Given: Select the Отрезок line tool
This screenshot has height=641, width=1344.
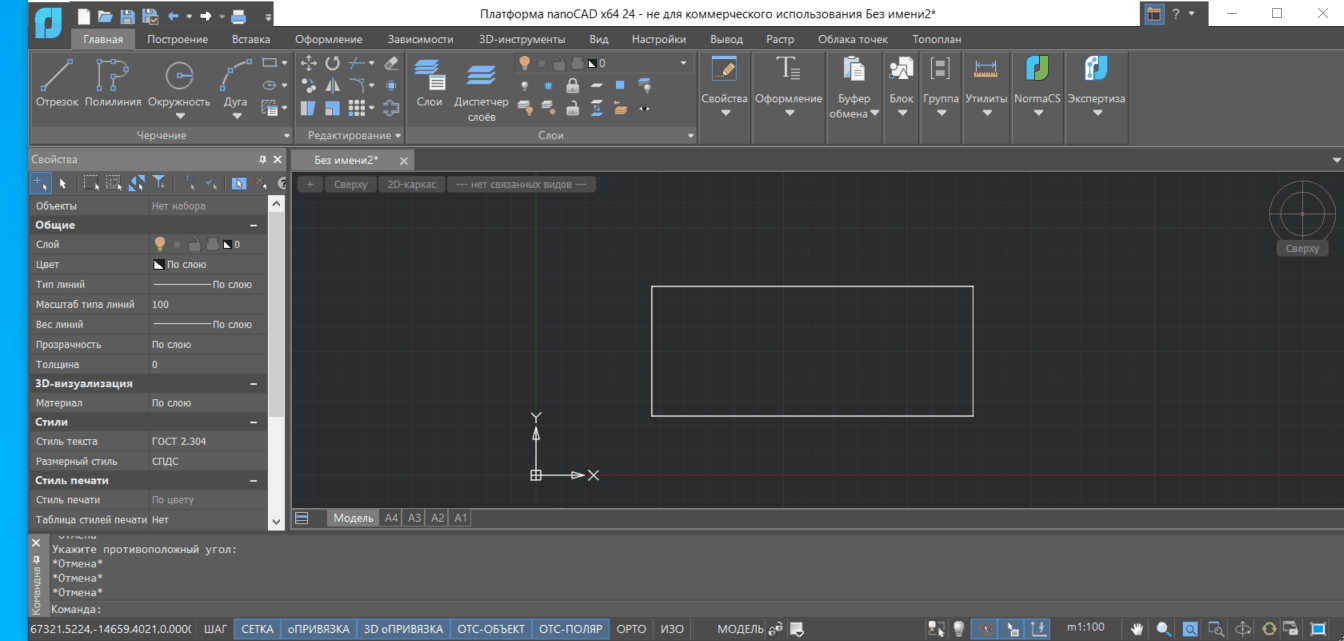Looking at the screenshot, I should pyautogui.click(x=57, y=84).
